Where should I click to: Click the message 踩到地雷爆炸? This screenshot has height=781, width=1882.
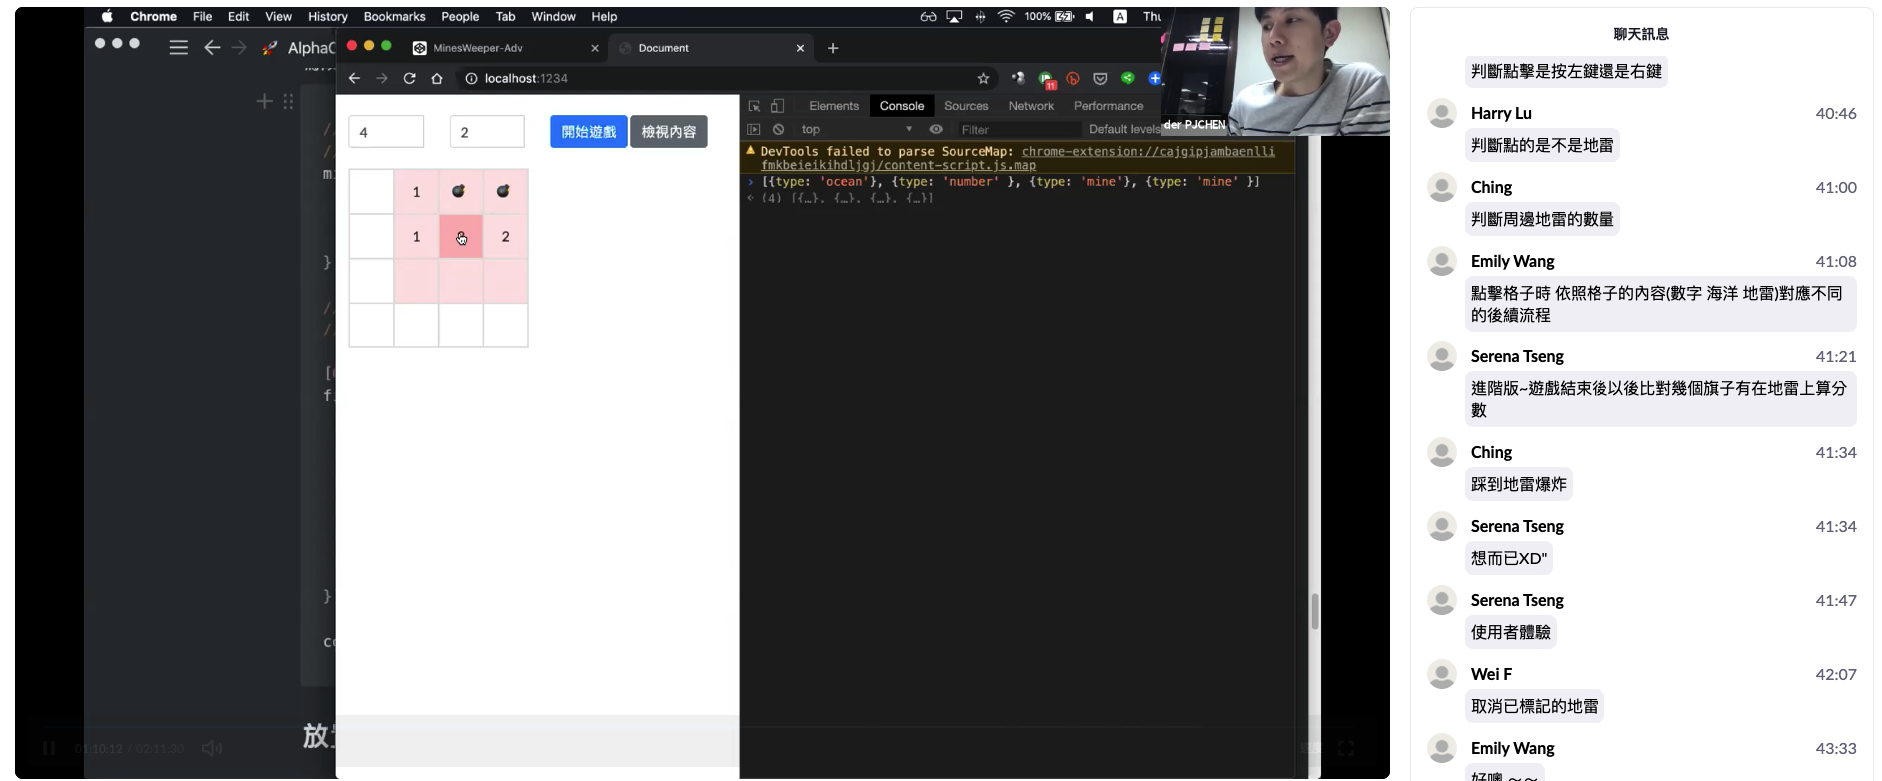click(x=1518, y=484)
